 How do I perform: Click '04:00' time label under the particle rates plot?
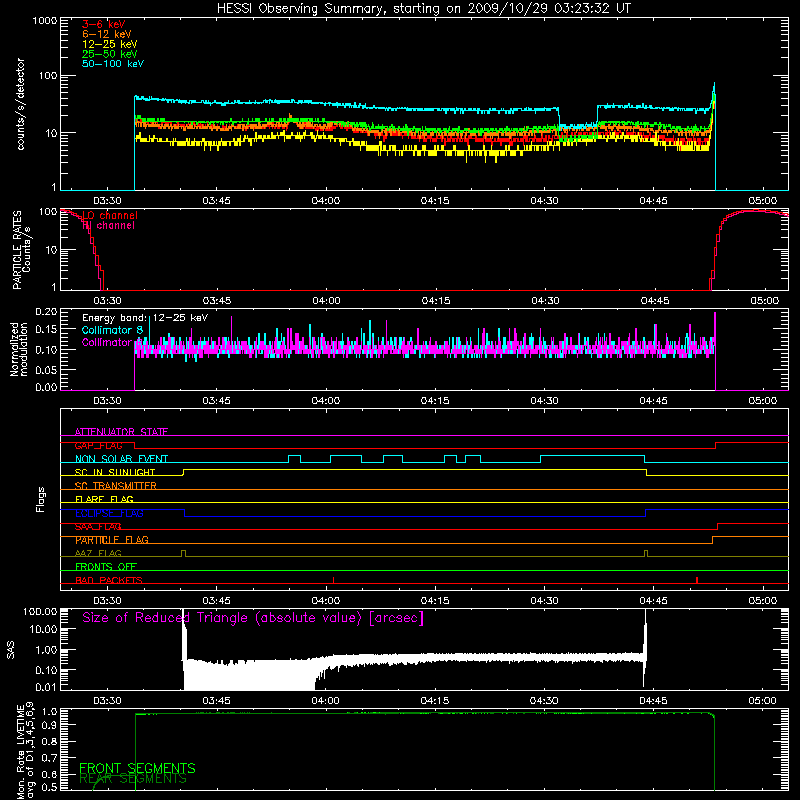click(326, 301)
